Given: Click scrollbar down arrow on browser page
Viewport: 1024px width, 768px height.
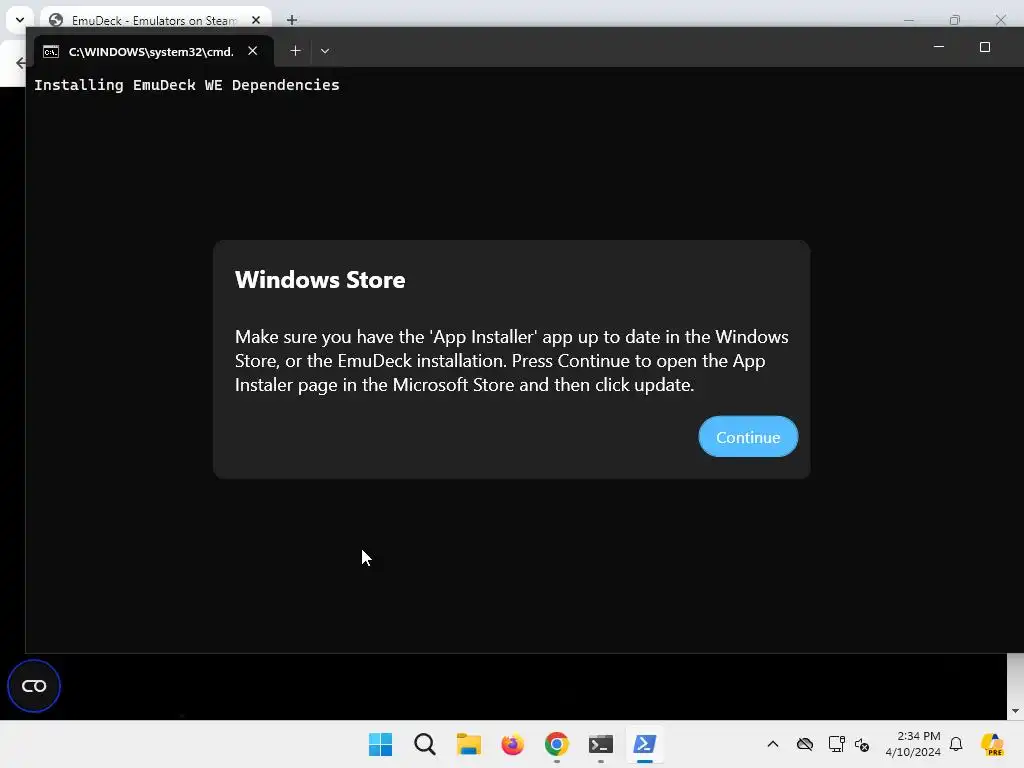Looking at the screenshot, I should point(1015,711).
